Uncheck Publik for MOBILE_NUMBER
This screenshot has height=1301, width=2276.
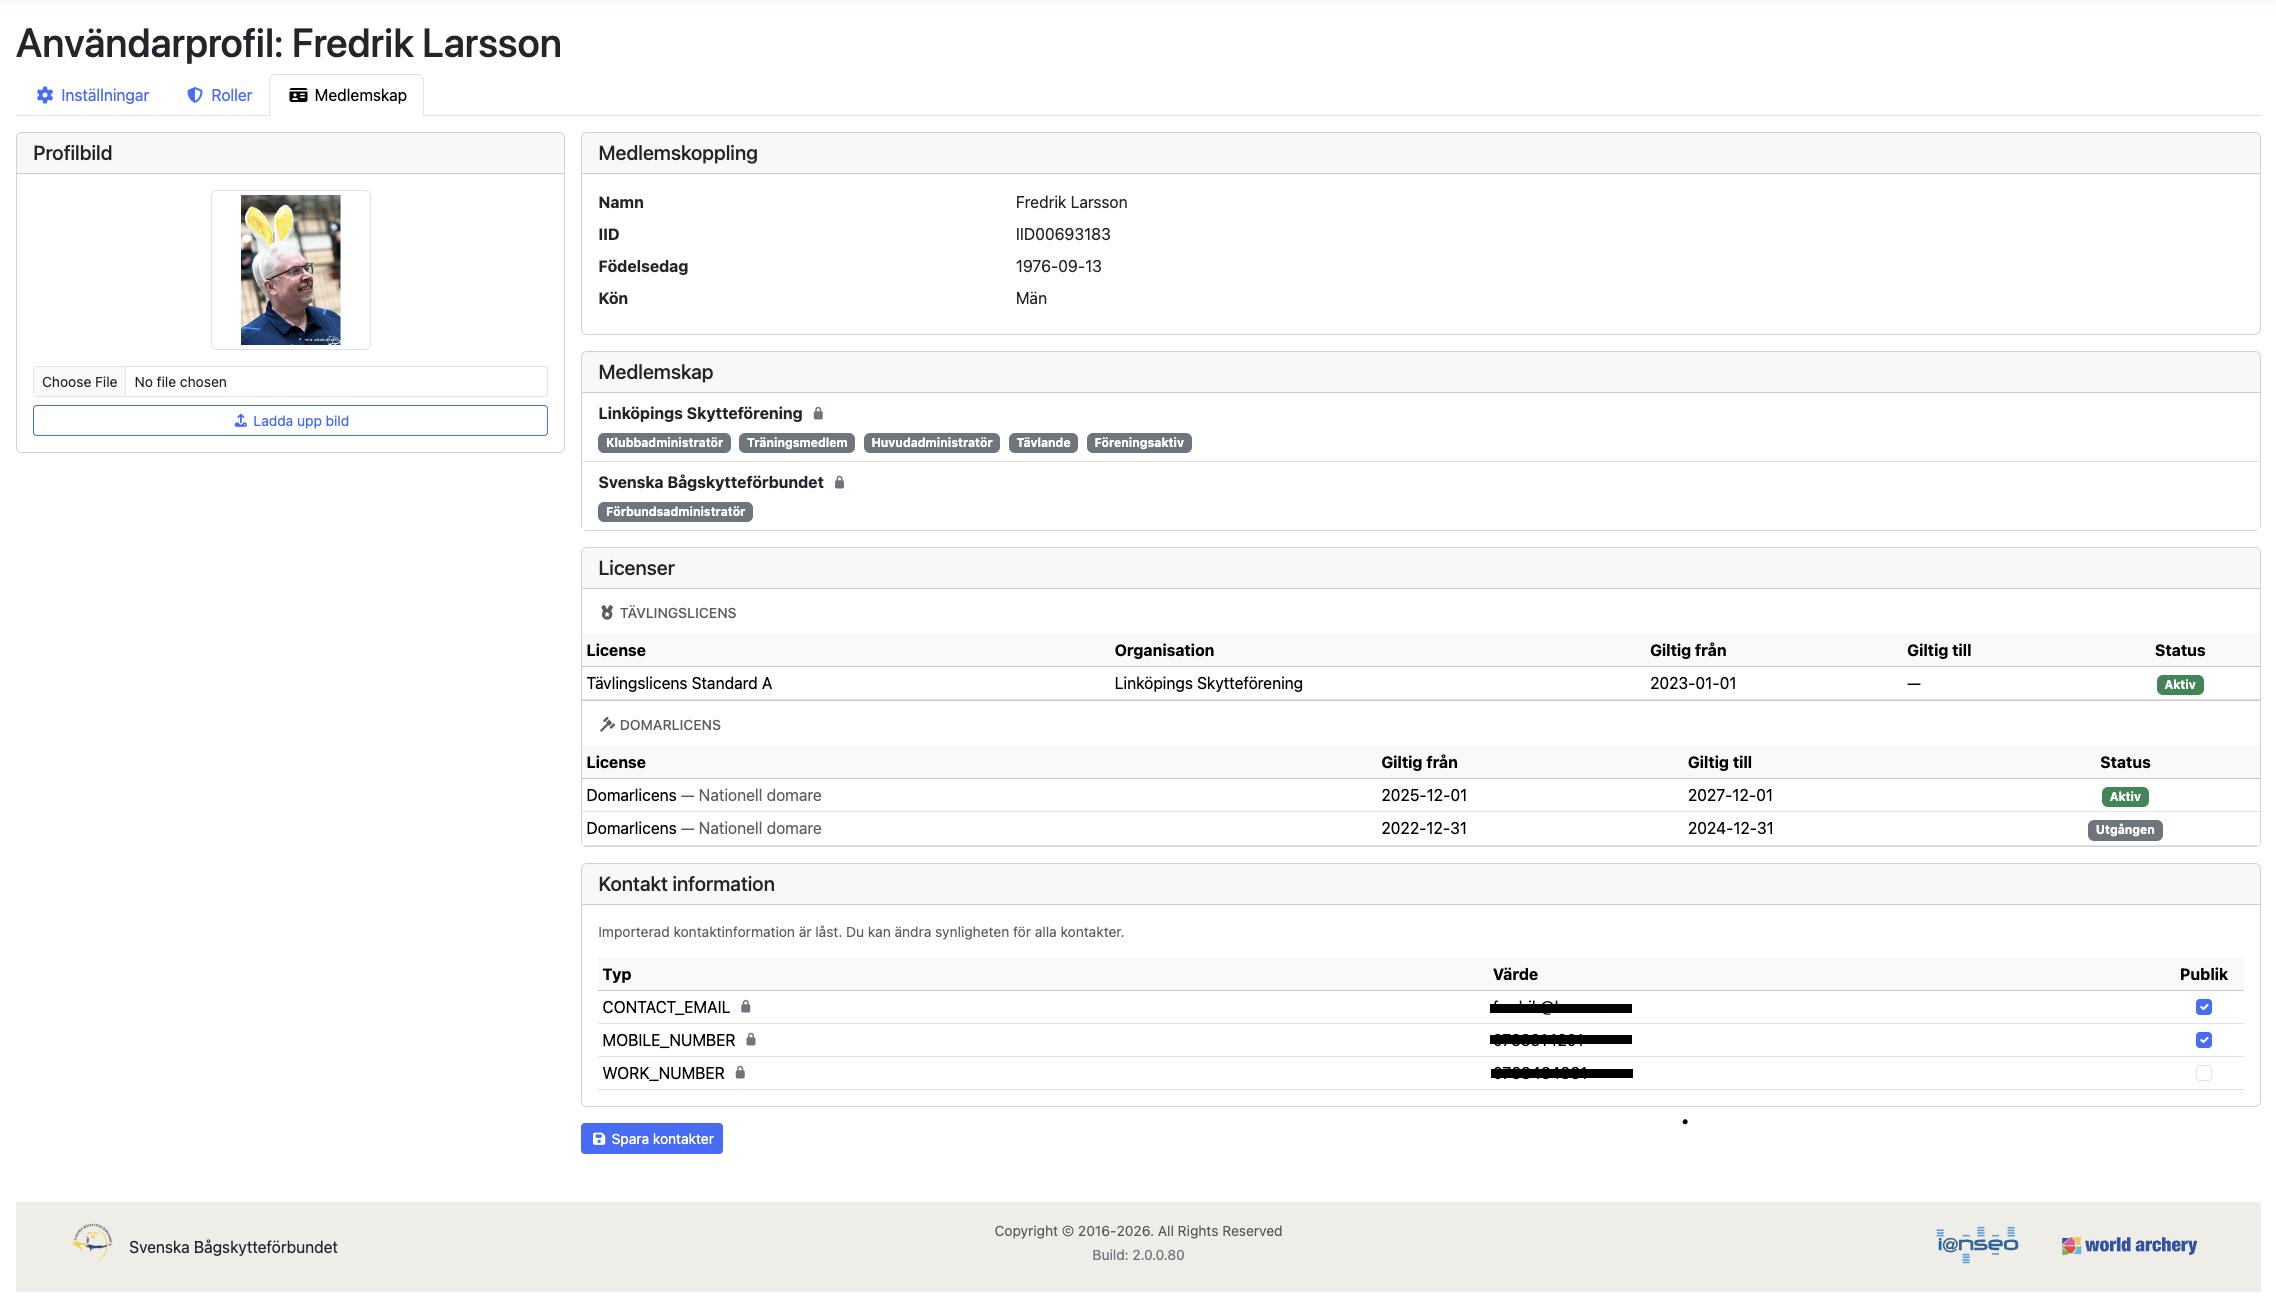click(x=2204, y=1040)
